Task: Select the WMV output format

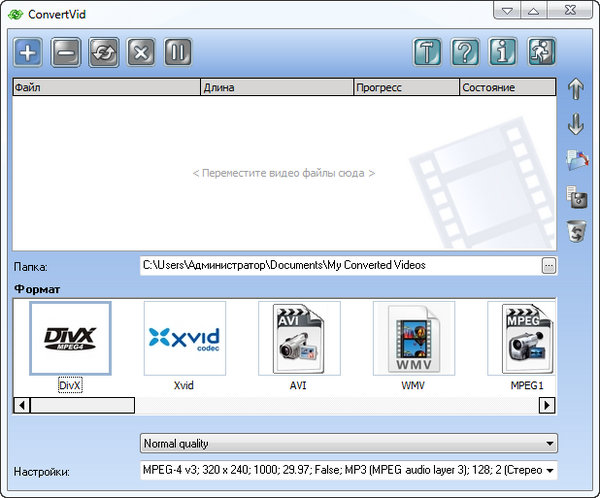Action: pyautogui.click(x=413, y=338)
